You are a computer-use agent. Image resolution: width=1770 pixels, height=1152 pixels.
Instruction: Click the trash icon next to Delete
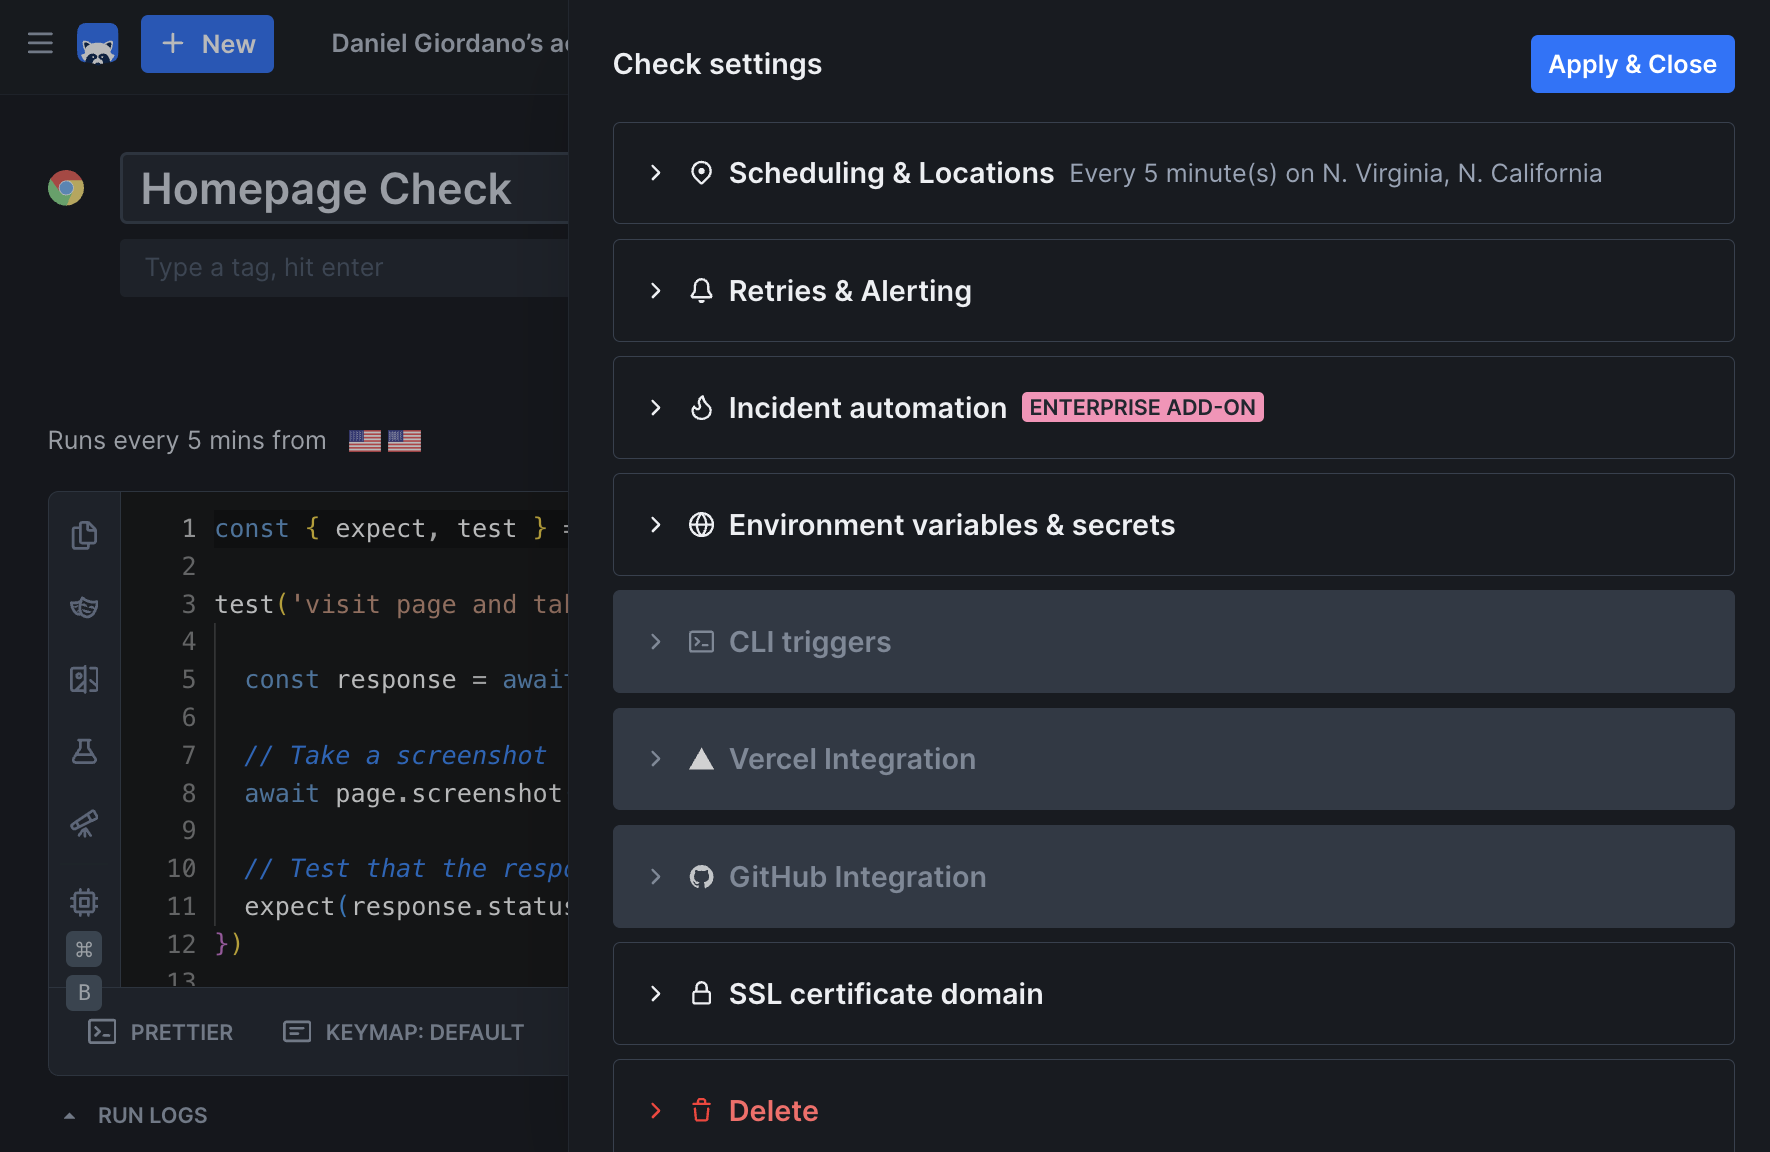[701, 1110]
